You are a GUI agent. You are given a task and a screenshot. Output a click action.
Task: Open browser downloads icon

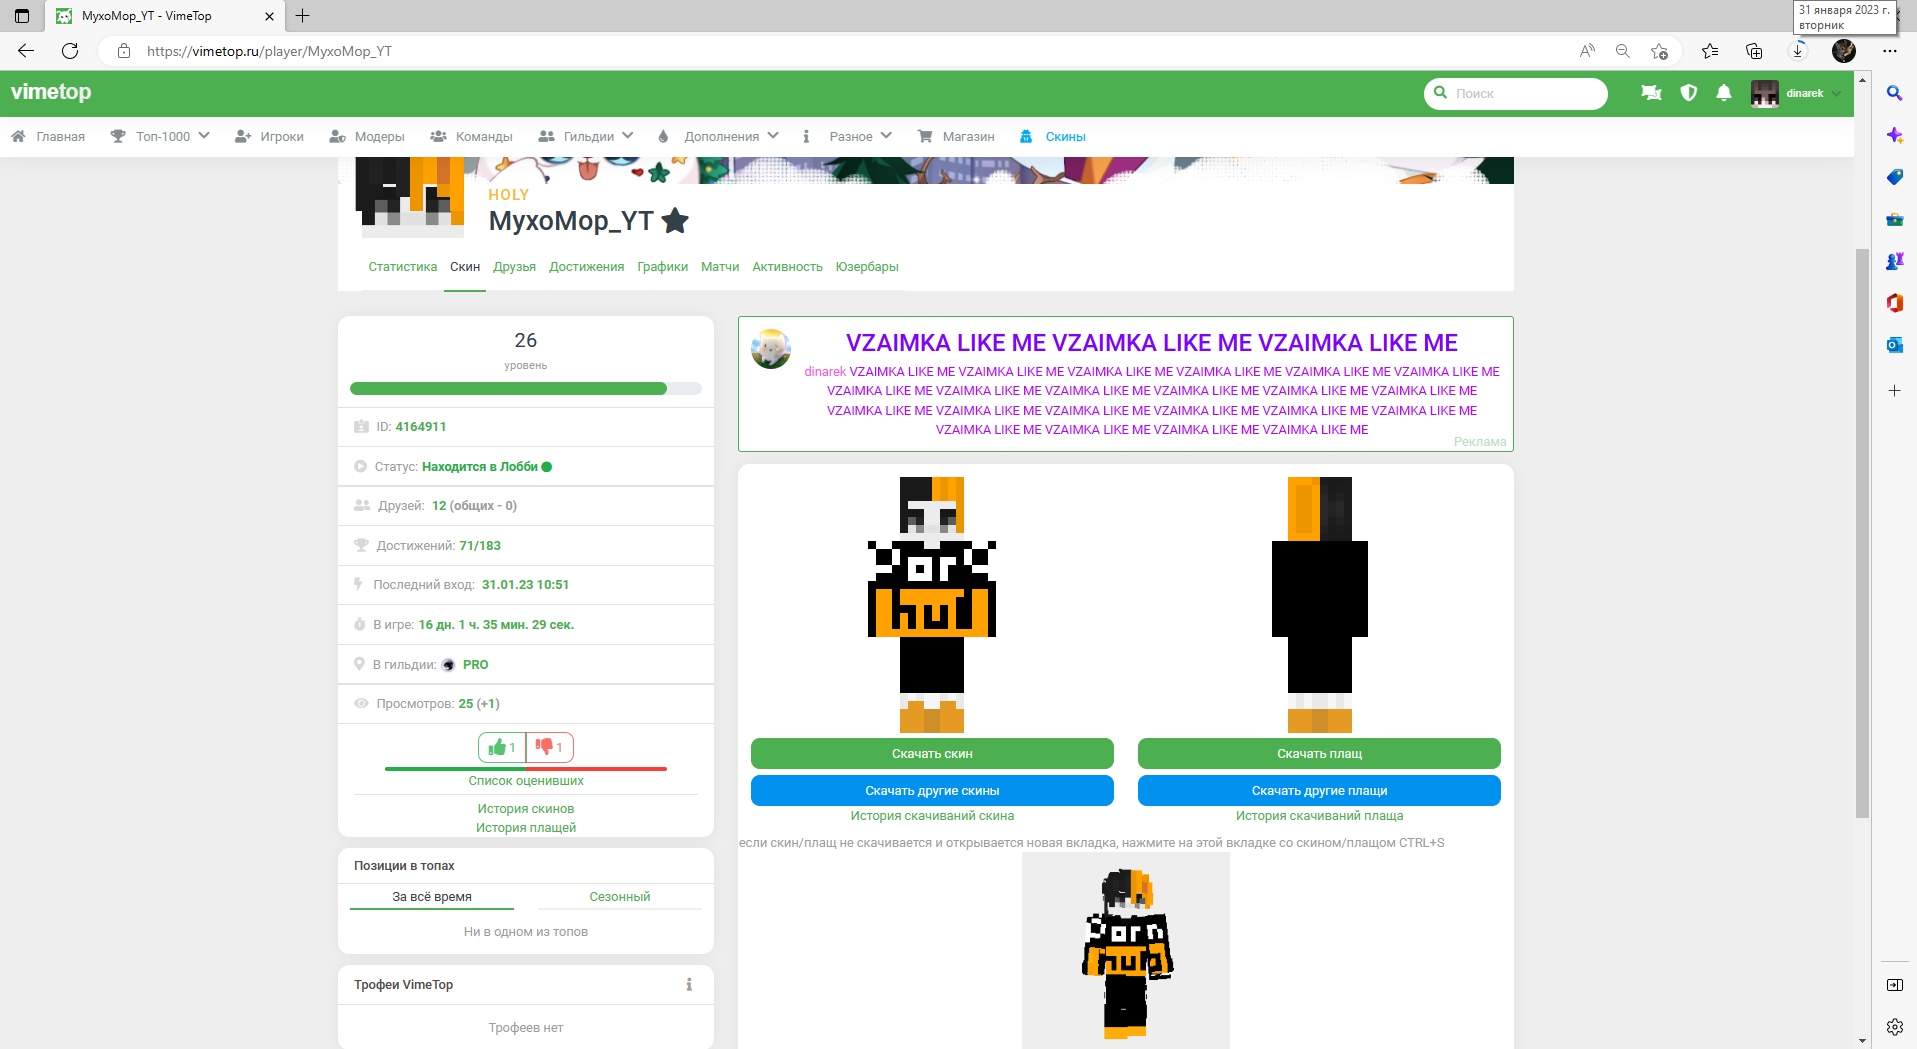[x=1797, y=51]
